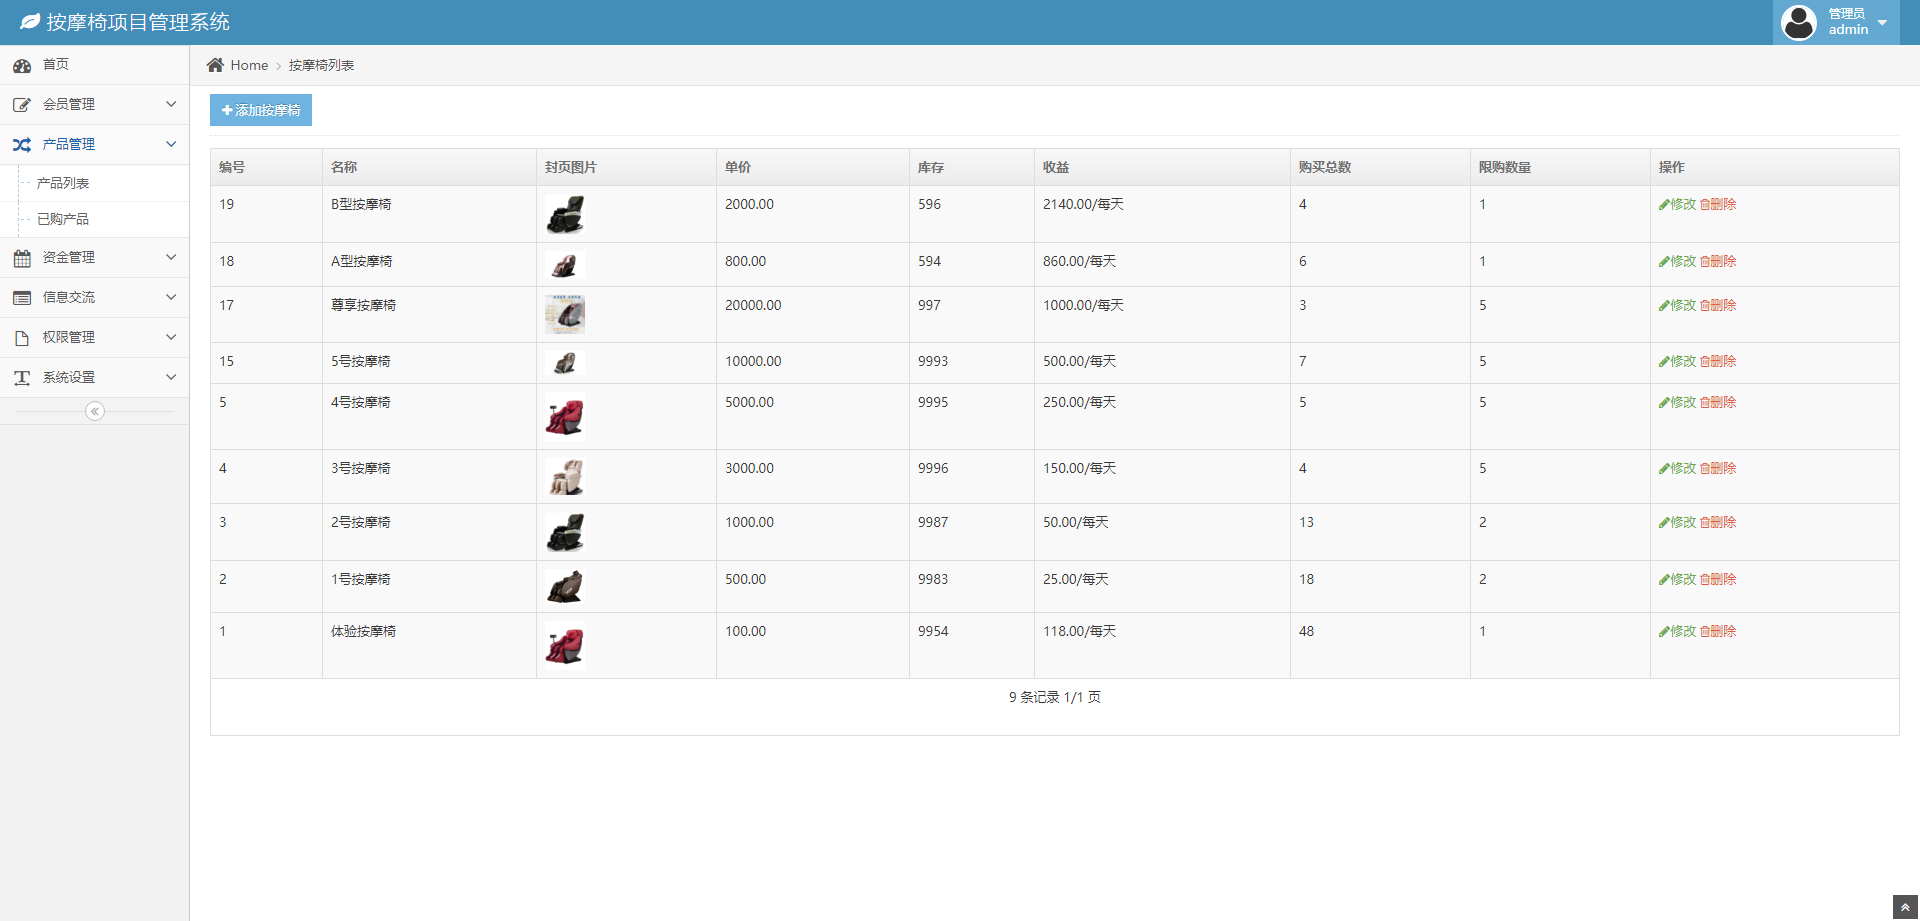
Task: Open 已购产品 submenu item
Action: click(x=63, y=219)
